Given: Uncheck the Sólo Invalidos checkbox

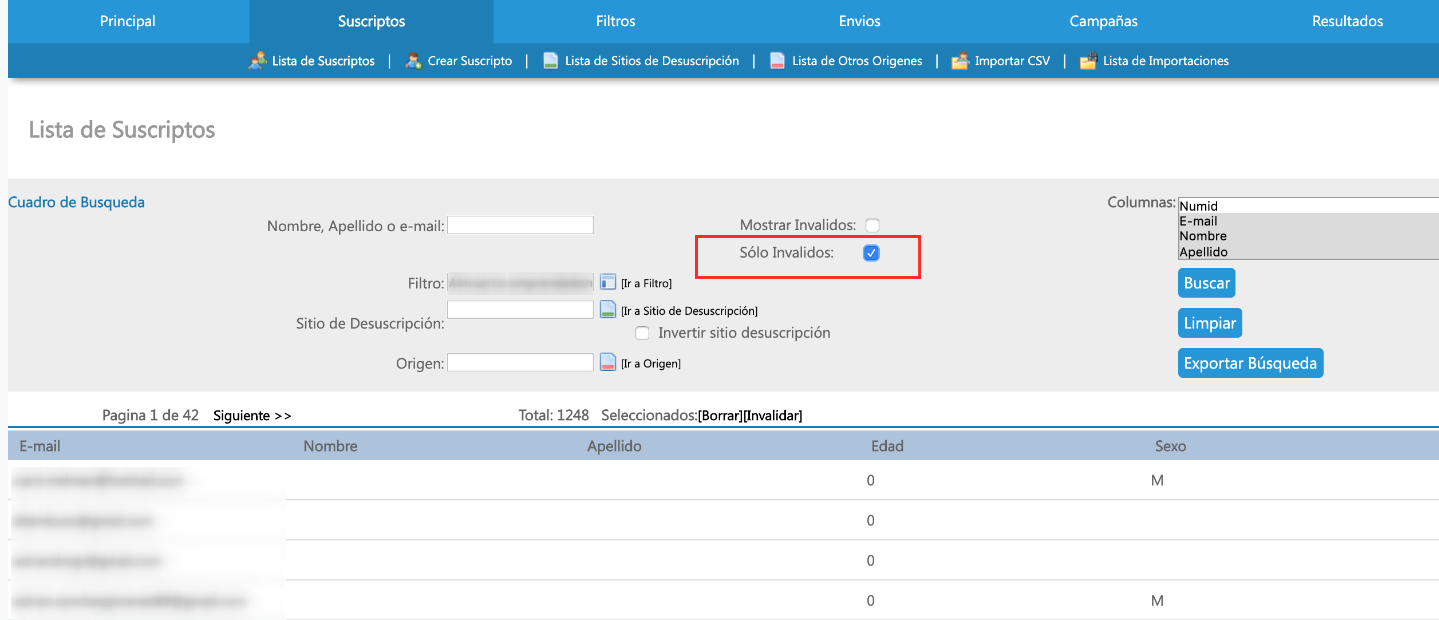Looking at the screenshot, I should tap(872, 253).
